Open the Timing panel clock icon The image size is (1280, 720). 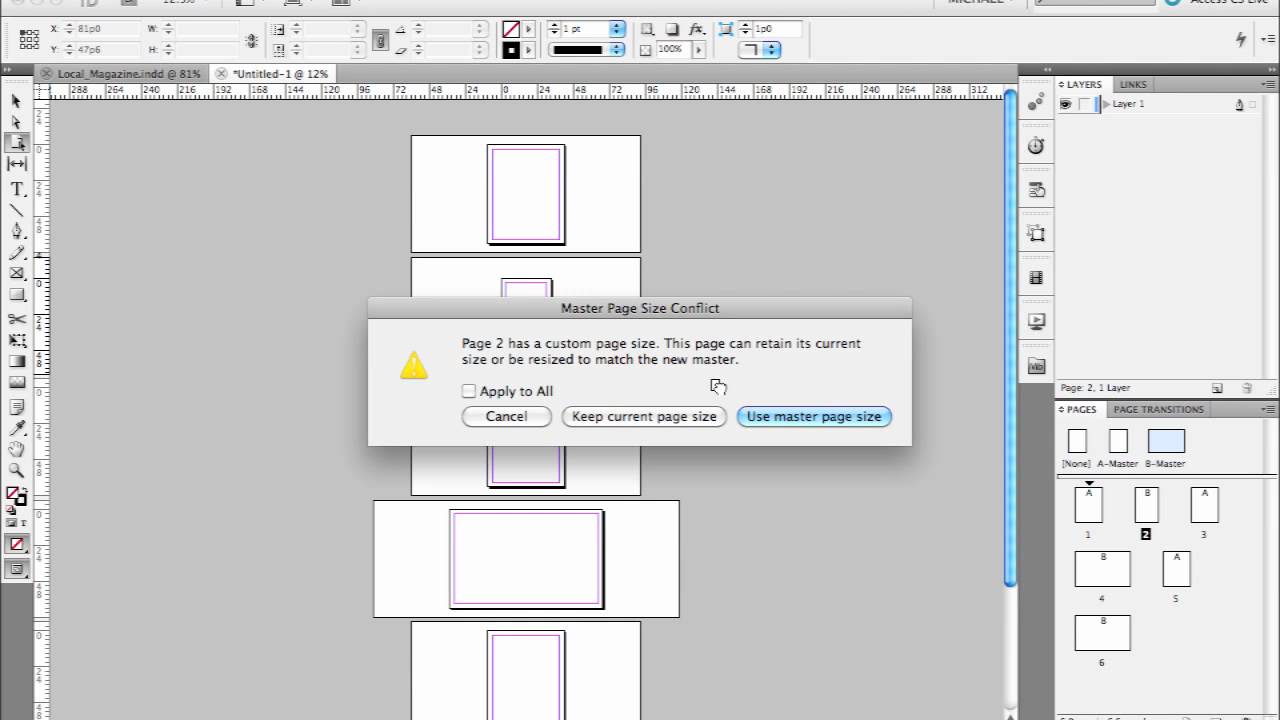point(1036,146)
